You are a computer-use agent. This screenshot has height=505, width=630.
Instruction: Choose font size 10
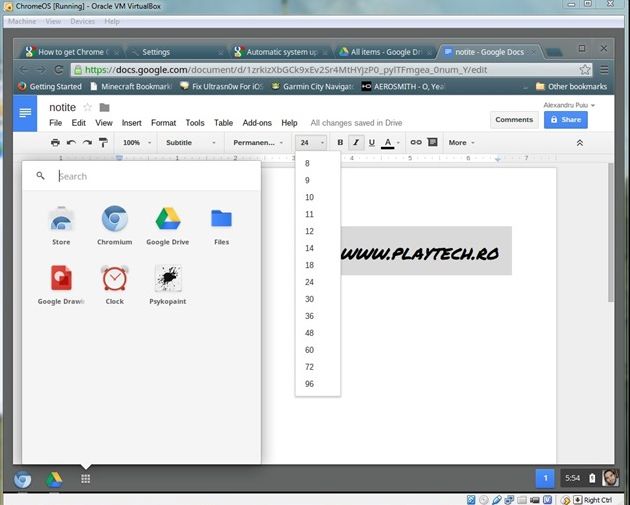pos(318,197)
